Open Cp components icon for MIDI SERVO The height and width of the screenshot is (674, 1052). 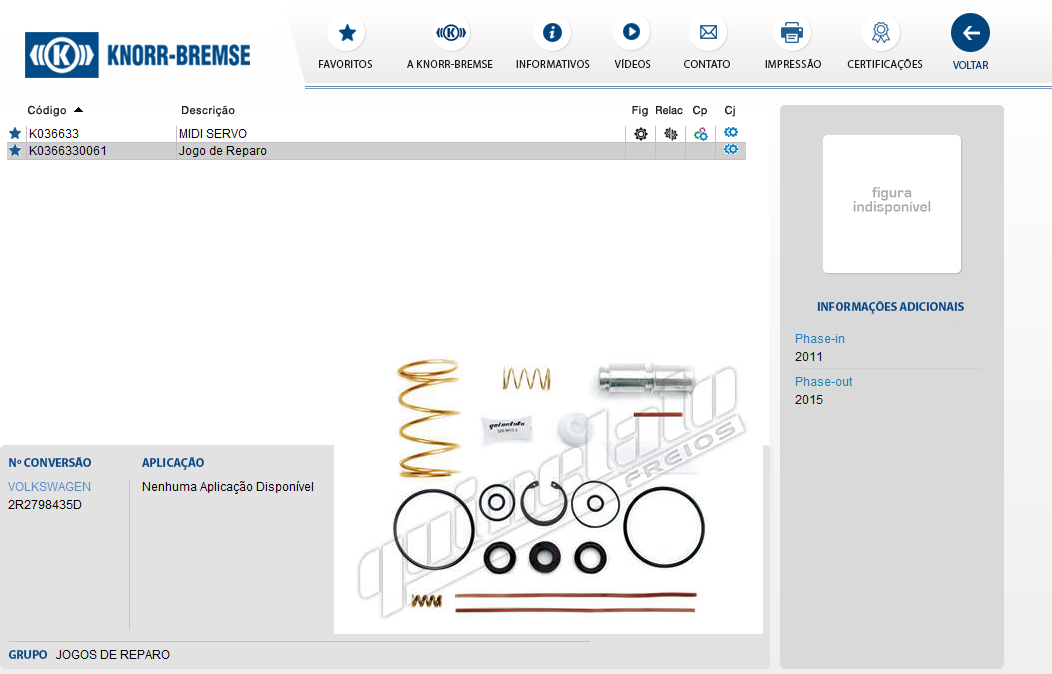[700, 134]
